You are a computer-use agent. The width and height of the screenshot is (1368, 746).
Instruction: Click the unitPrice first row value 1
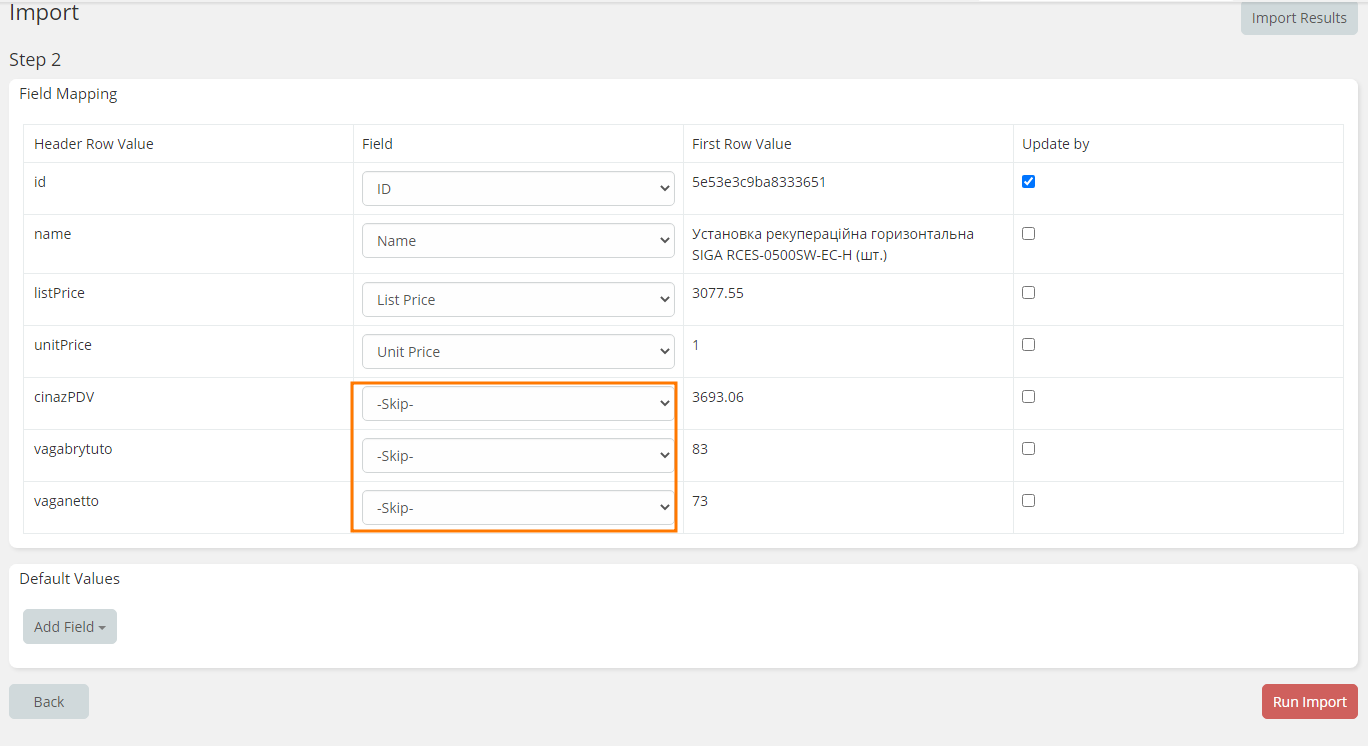click(696, 345)
